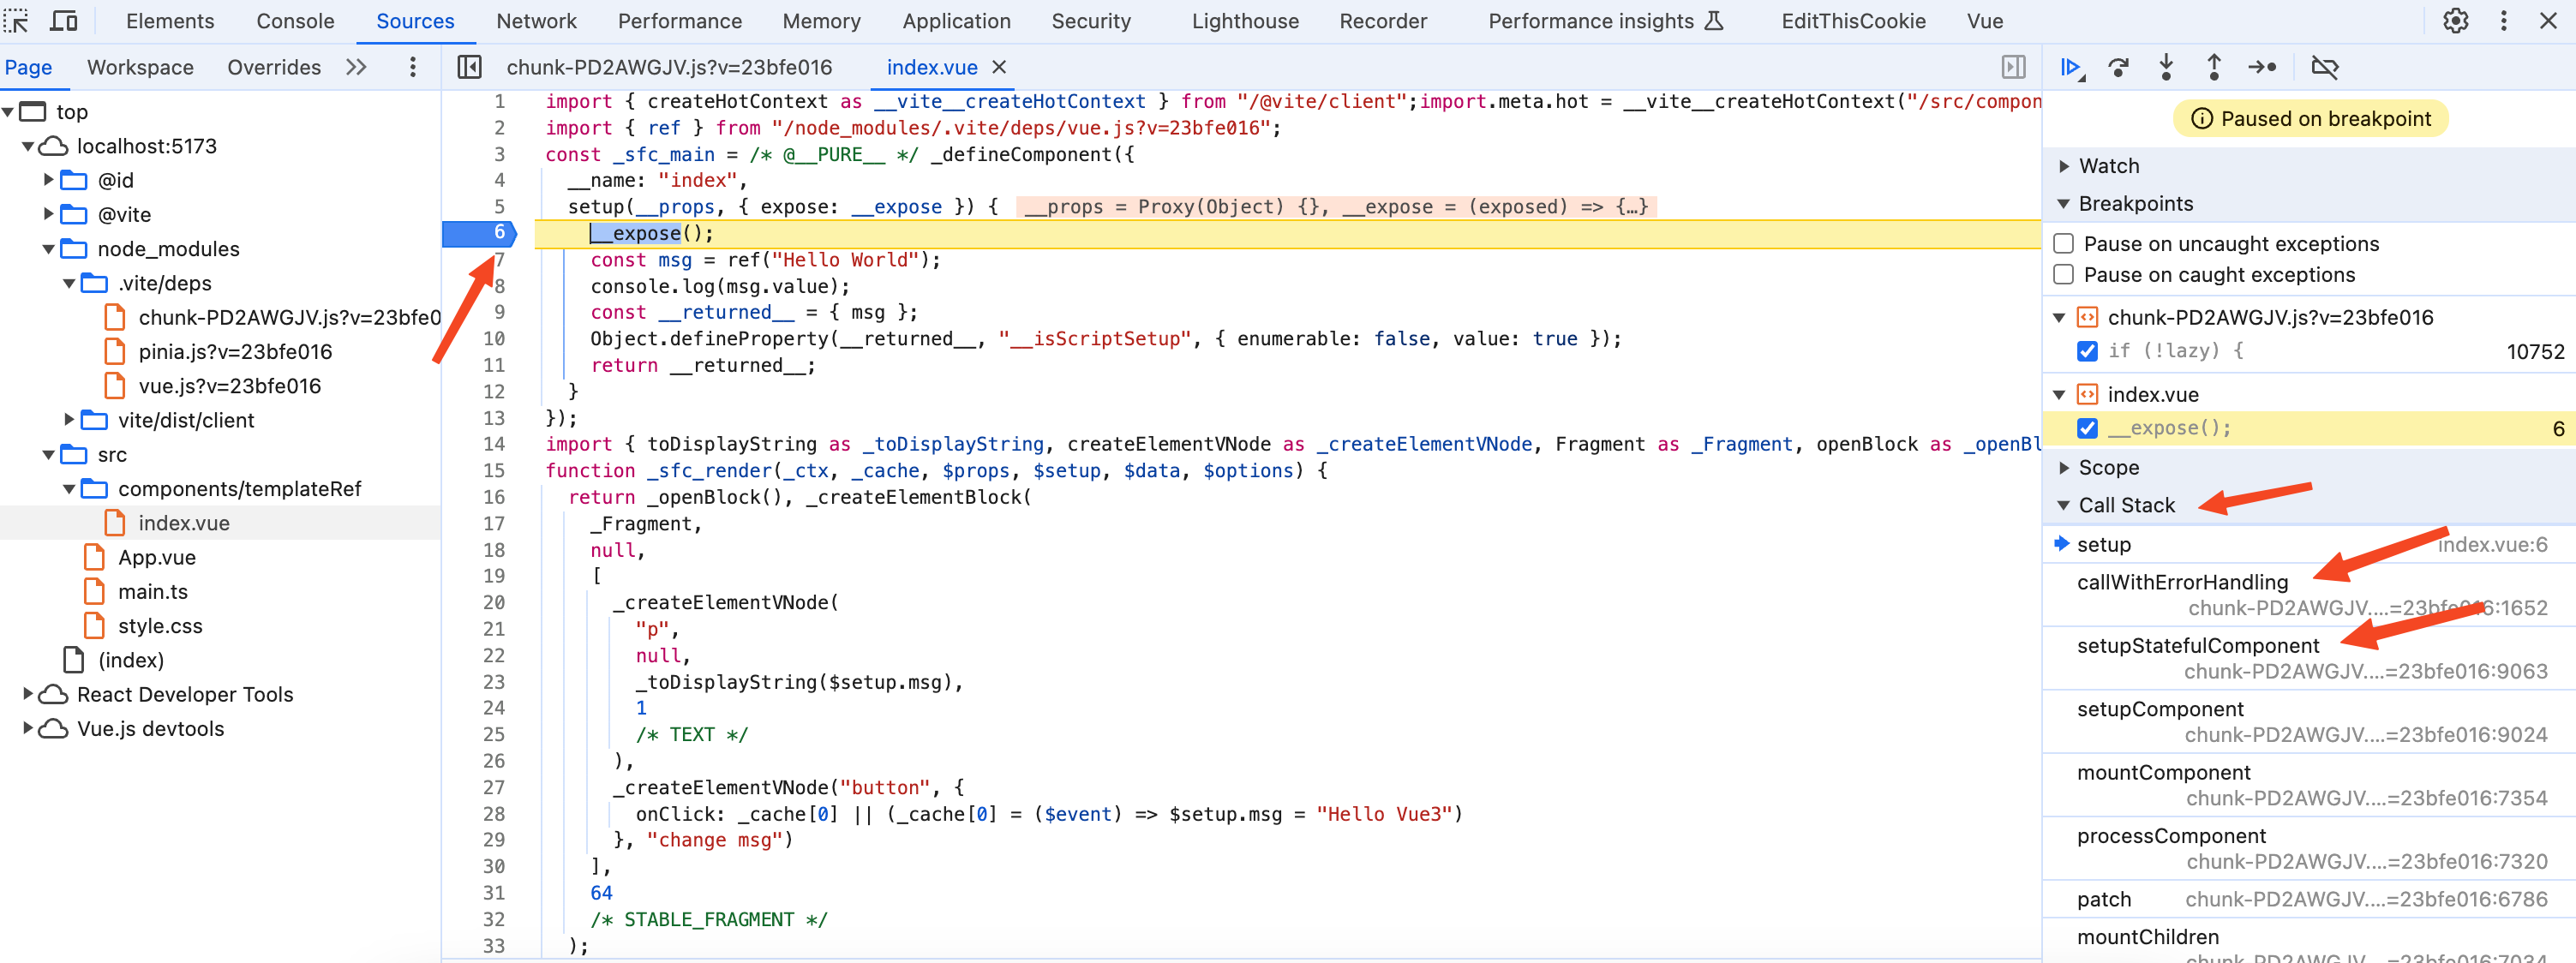Open the Workspace tab in the navigator
The height and width of the screenshot is (963, 2576).
[140, 67]
